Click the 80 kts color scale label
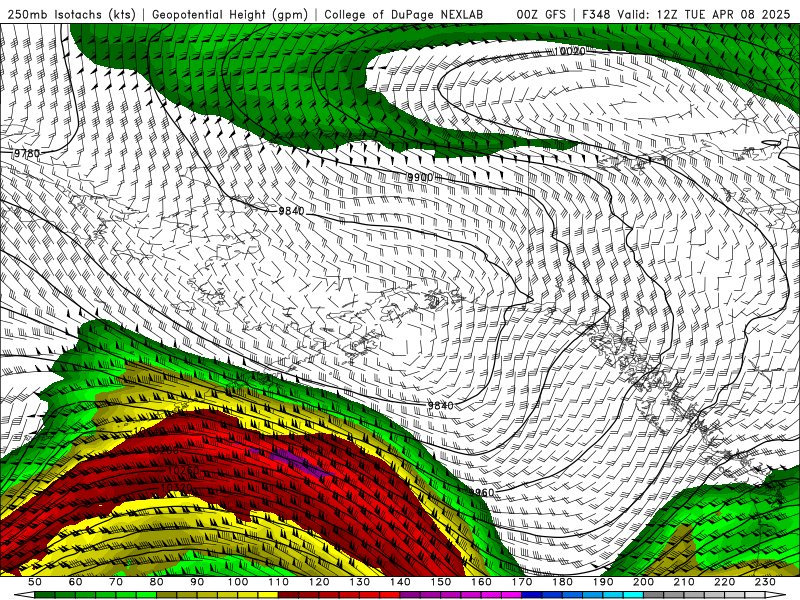The height and width of the screenshot is (600, 800). point(156,582)
